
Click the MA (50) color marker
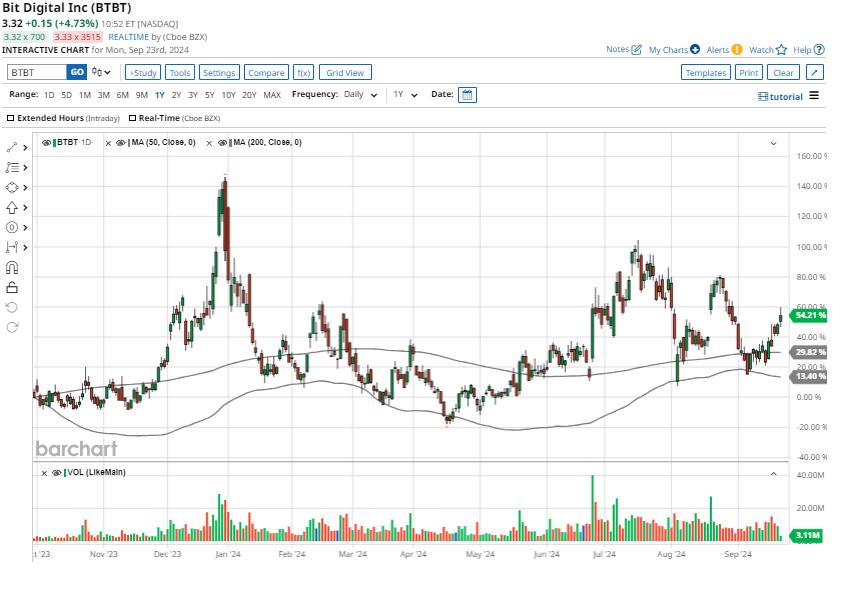click(x=129, y=143)
